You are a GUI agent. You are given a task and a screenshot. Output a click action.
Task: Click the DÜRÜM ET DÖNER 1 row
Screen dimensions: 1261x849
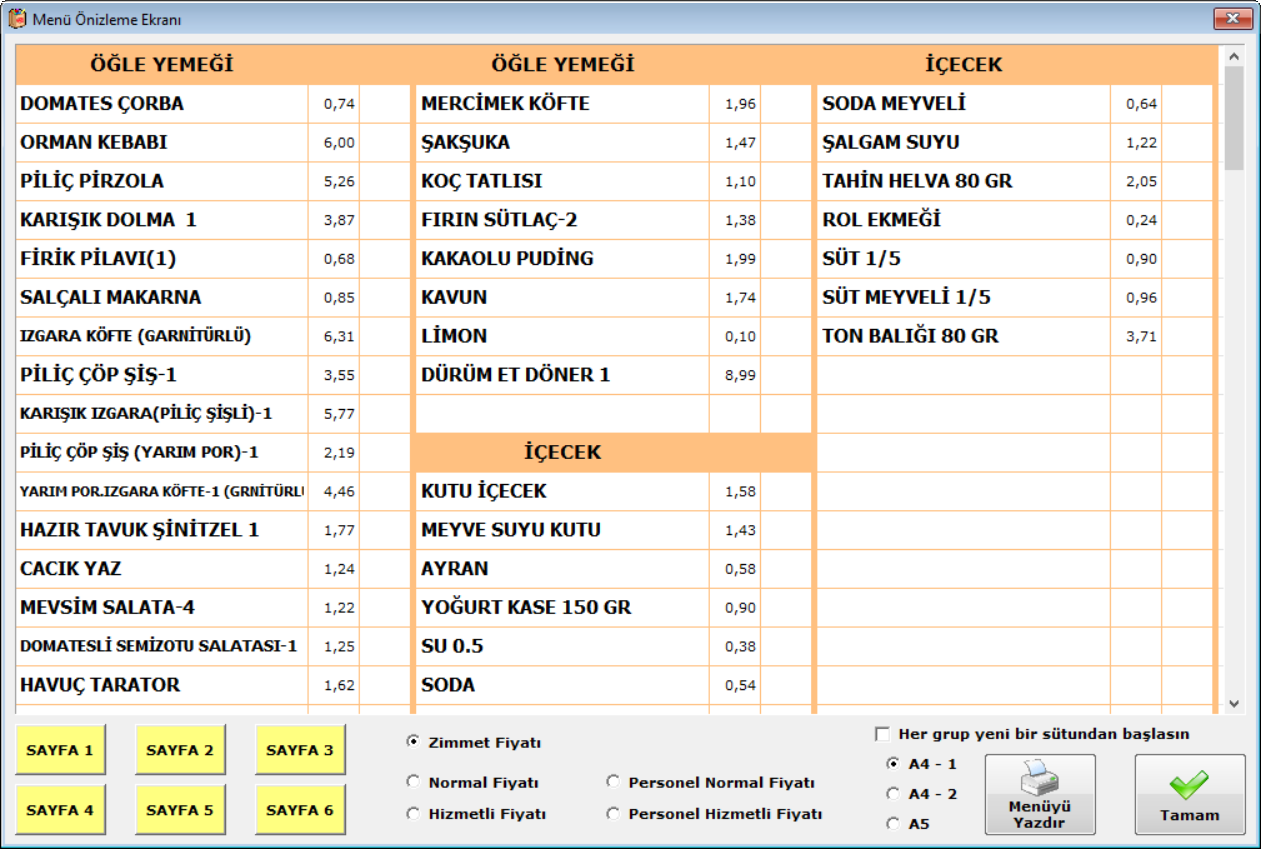[x=515, y=375]
